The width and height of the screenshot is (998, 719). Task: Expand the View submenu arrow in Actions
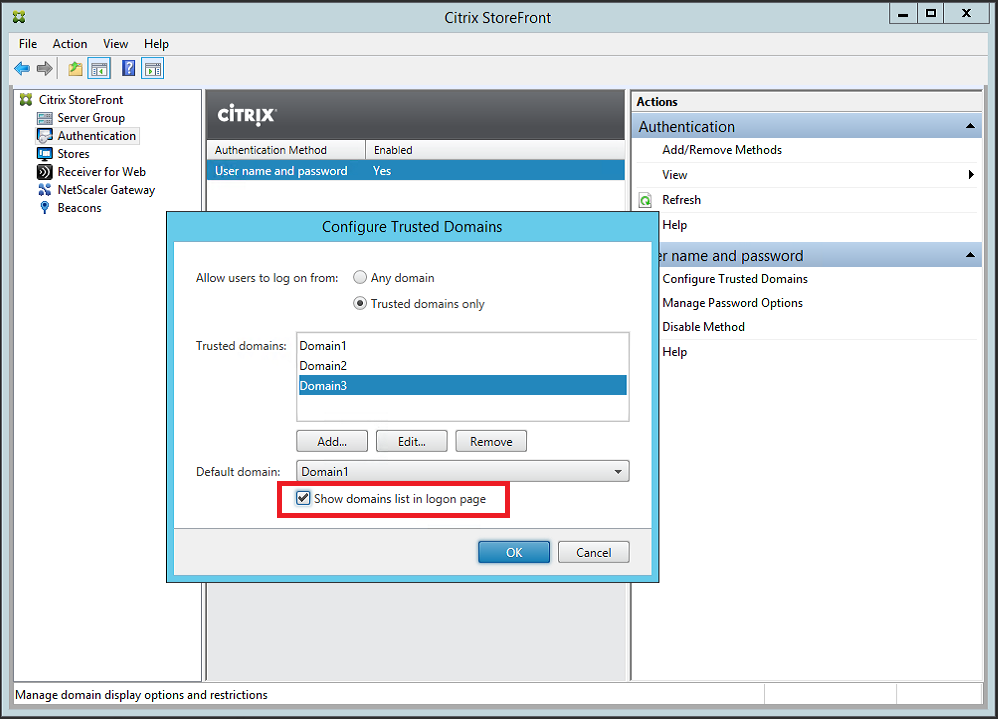972,175
